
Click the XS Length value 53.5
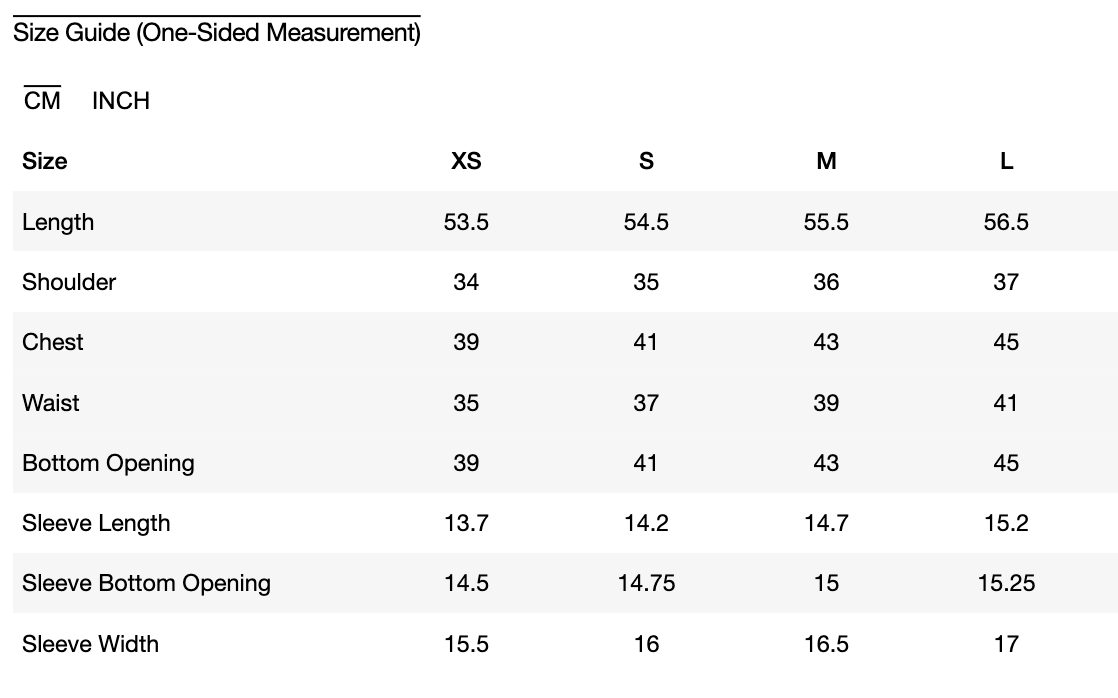tap(466, 222)
